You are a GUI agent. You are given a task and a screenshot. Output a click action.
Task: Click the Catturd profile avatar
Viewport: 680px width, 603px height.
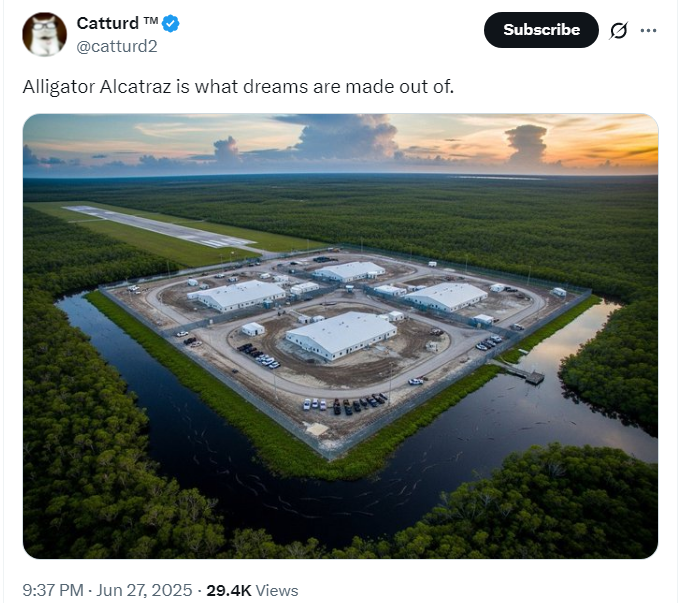click(45, 34)
